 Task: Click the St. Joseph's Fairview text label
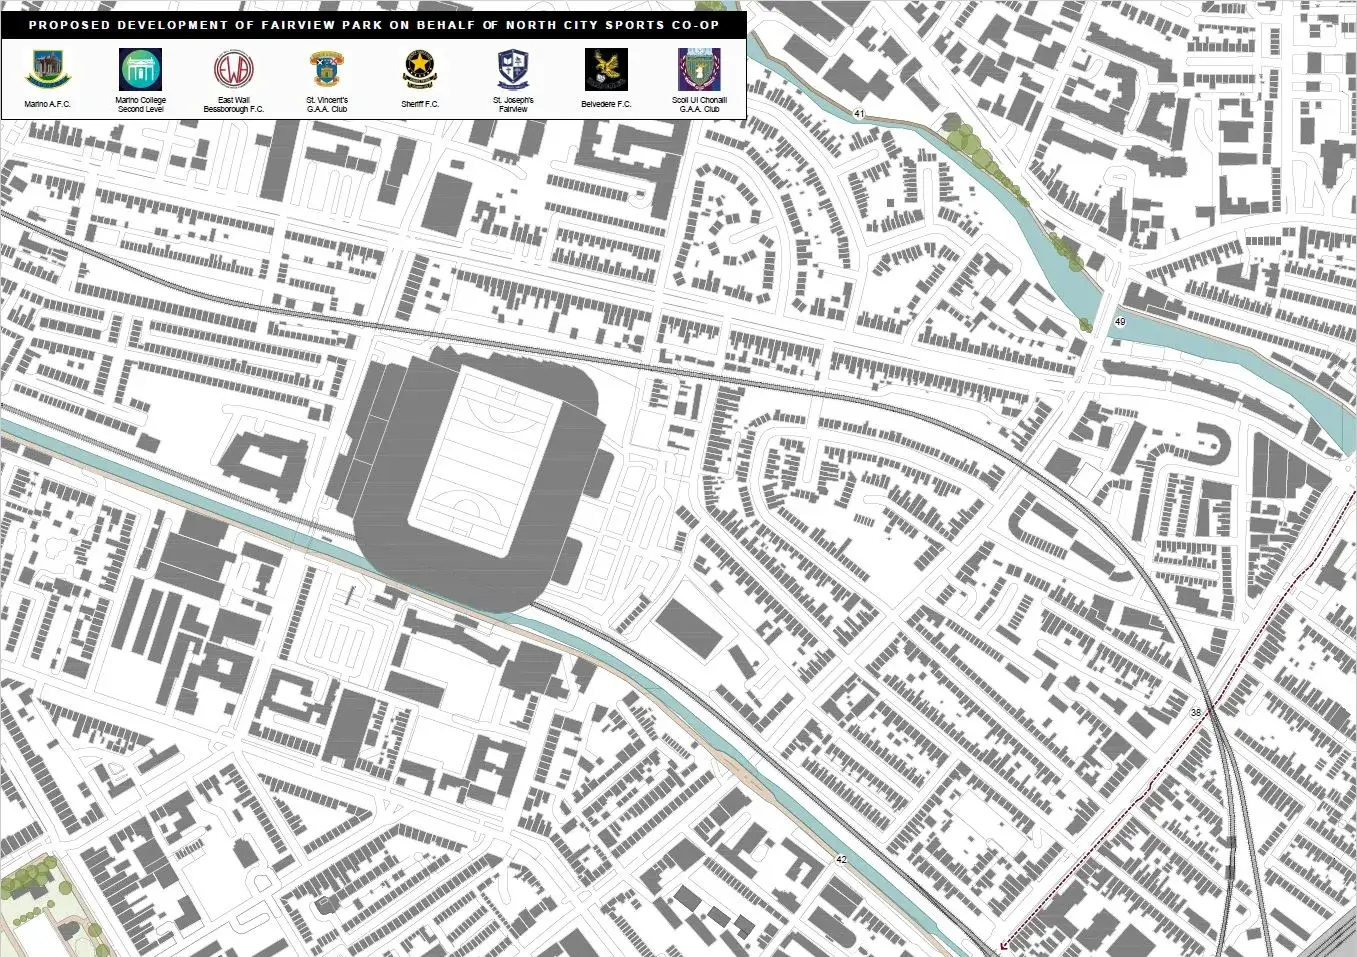pyautogui.click(x=513, y=105)
